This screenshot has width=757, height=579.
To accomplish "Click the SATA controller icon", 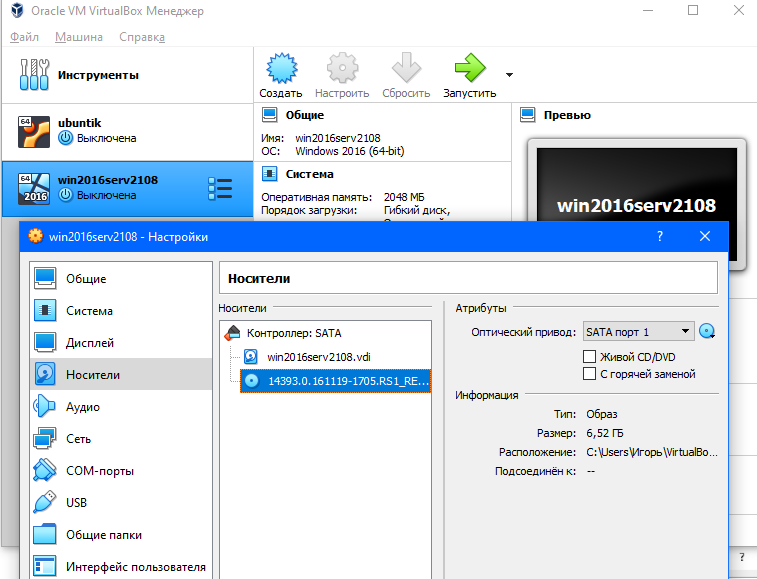I will (233, 333).
